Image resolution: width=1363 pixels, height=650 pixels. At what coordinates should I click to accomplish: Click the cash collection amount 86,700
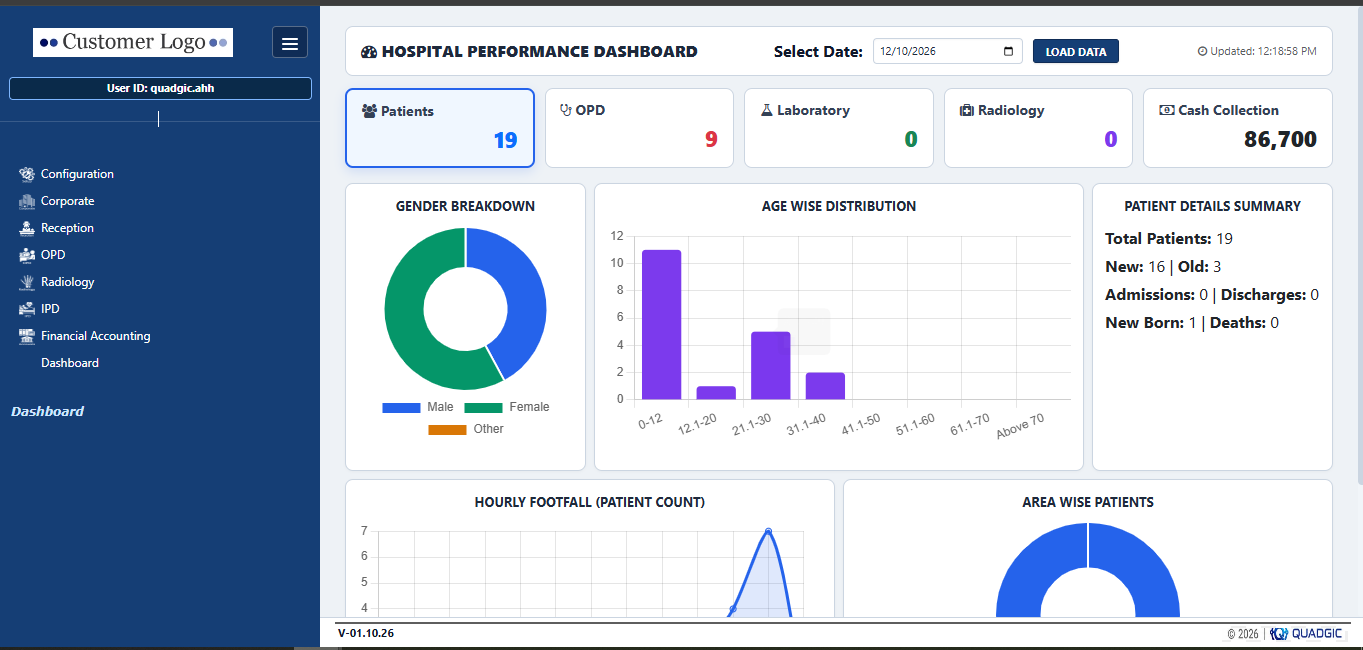(x=1280, y=140)
